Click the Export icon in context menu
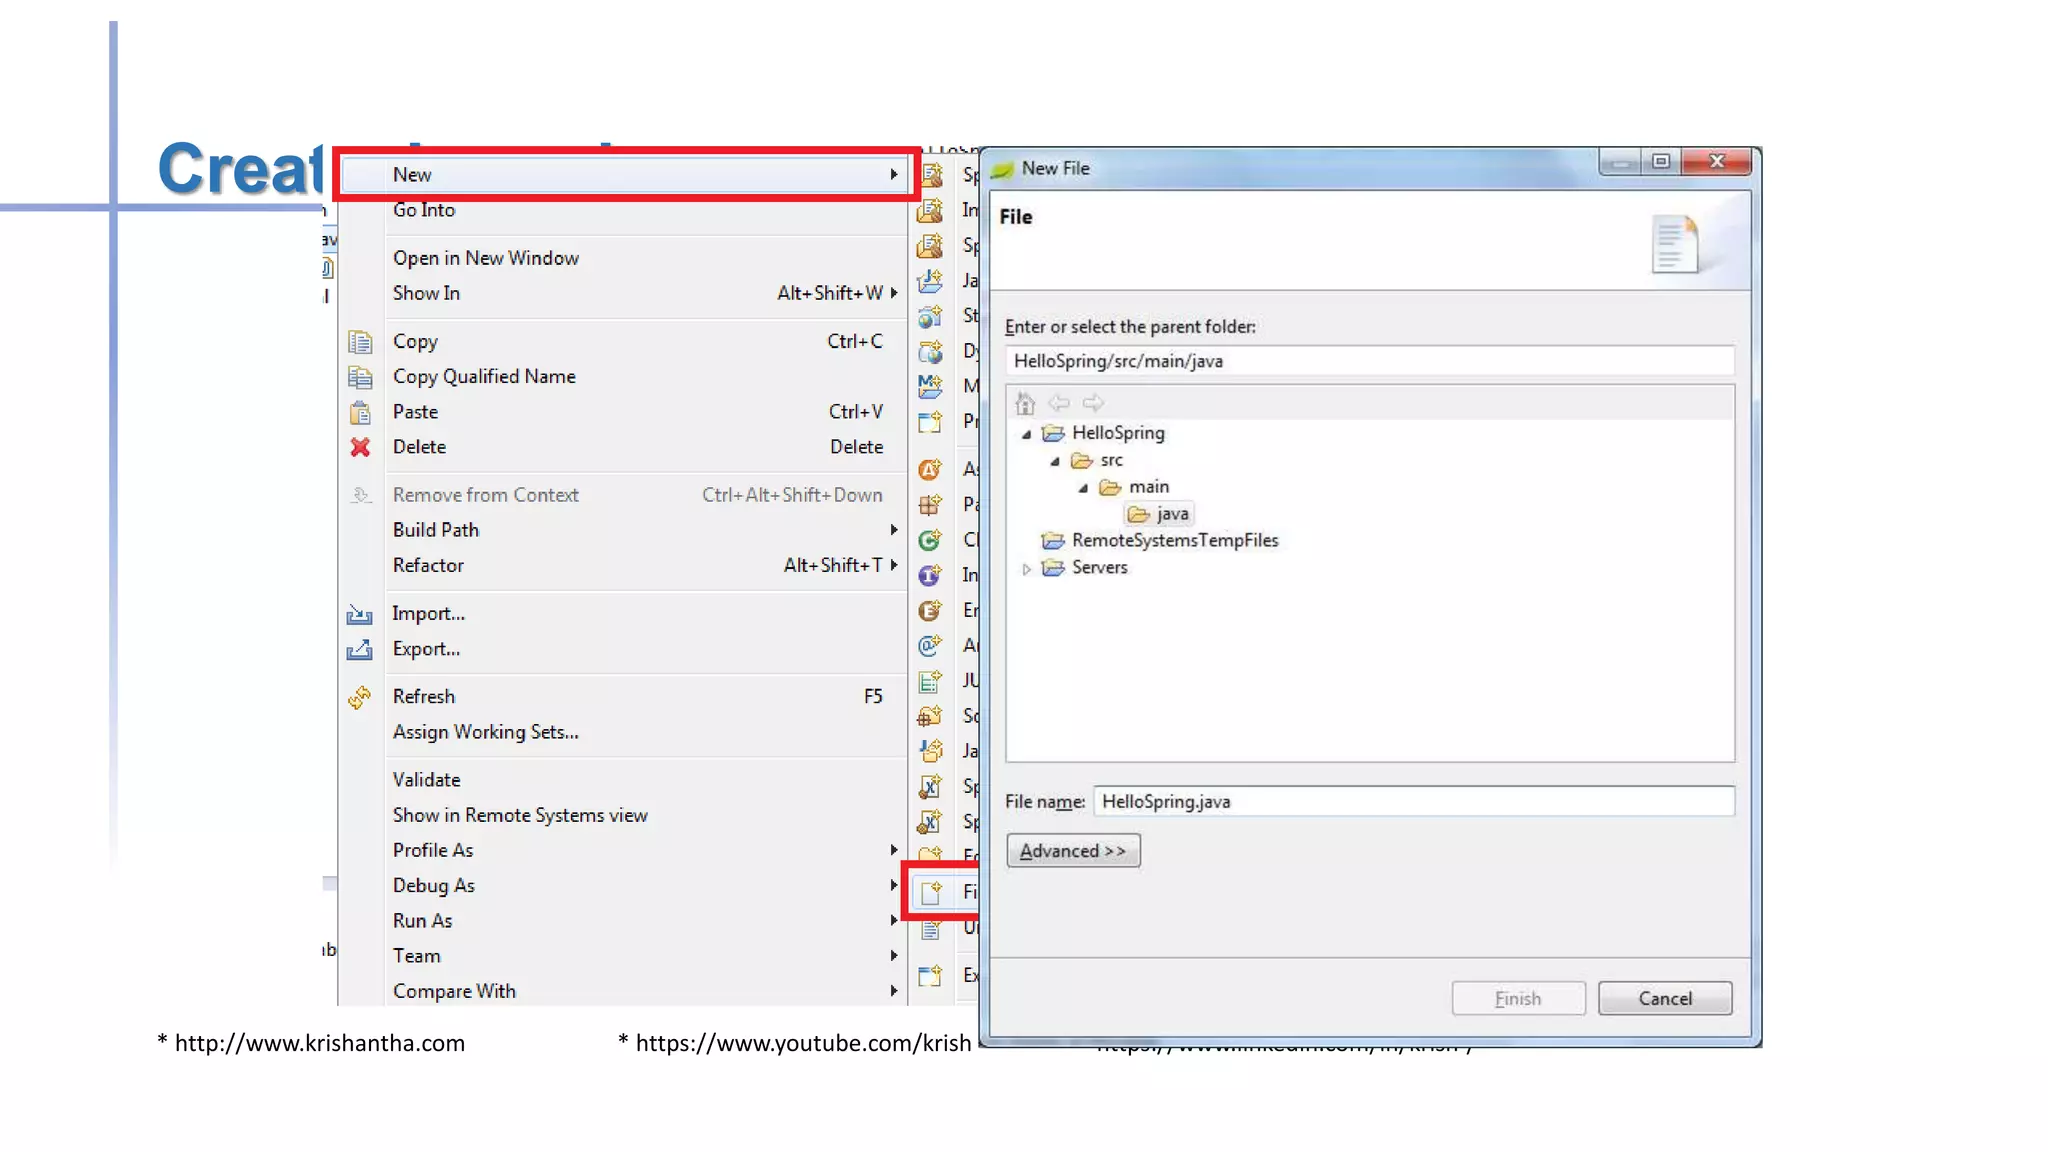The width and height of the screenshot is (2048, 1152). pos(360,650)
